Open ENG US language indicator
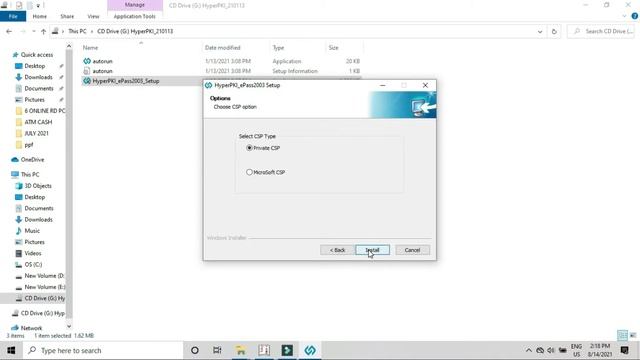Screen dimensions: 640x360 coord(576,350)
